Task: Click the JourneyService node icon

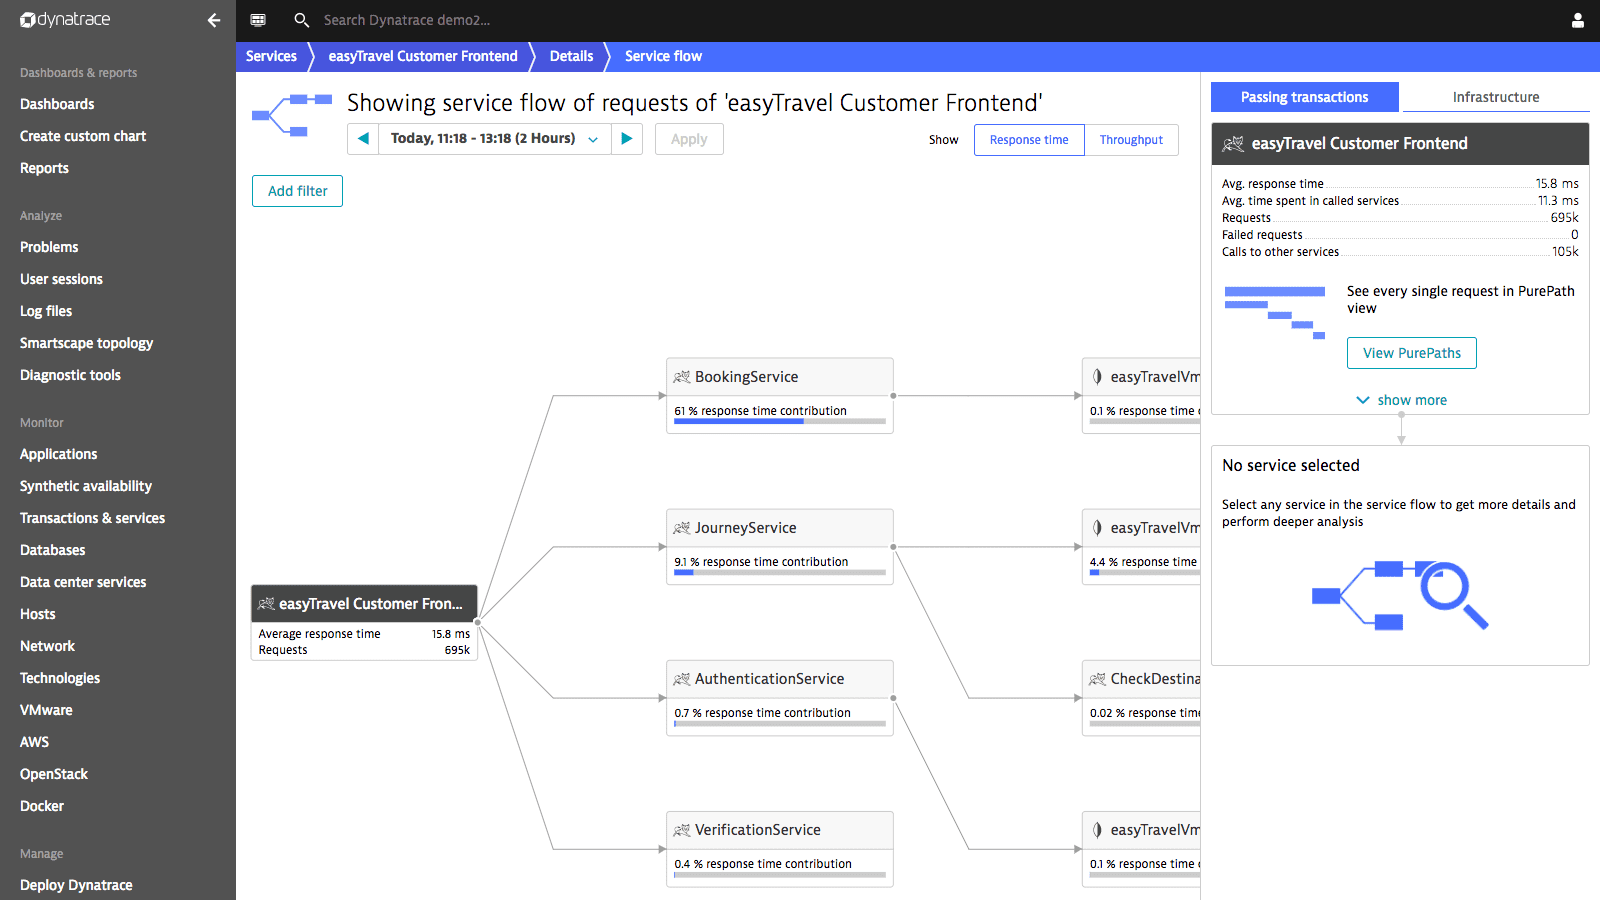Action: click(682, 528)
